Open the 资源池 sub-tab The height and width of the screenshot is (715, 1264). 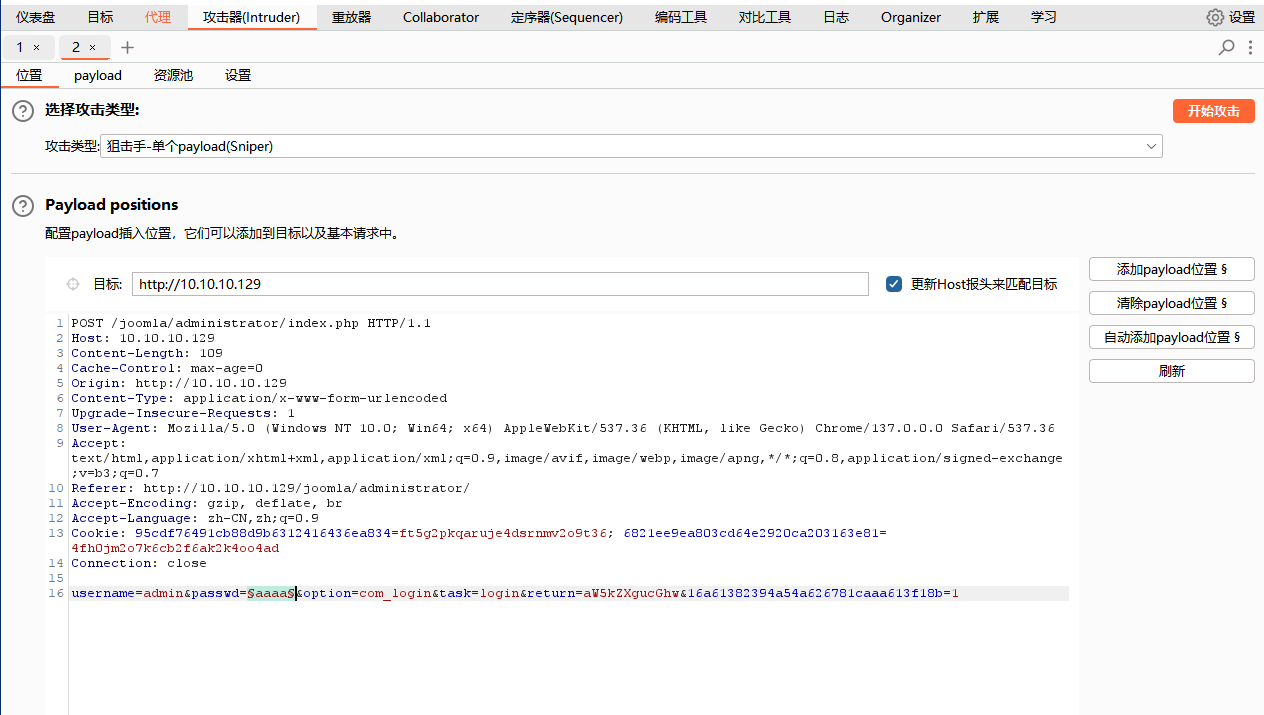(x=173, y=75)
